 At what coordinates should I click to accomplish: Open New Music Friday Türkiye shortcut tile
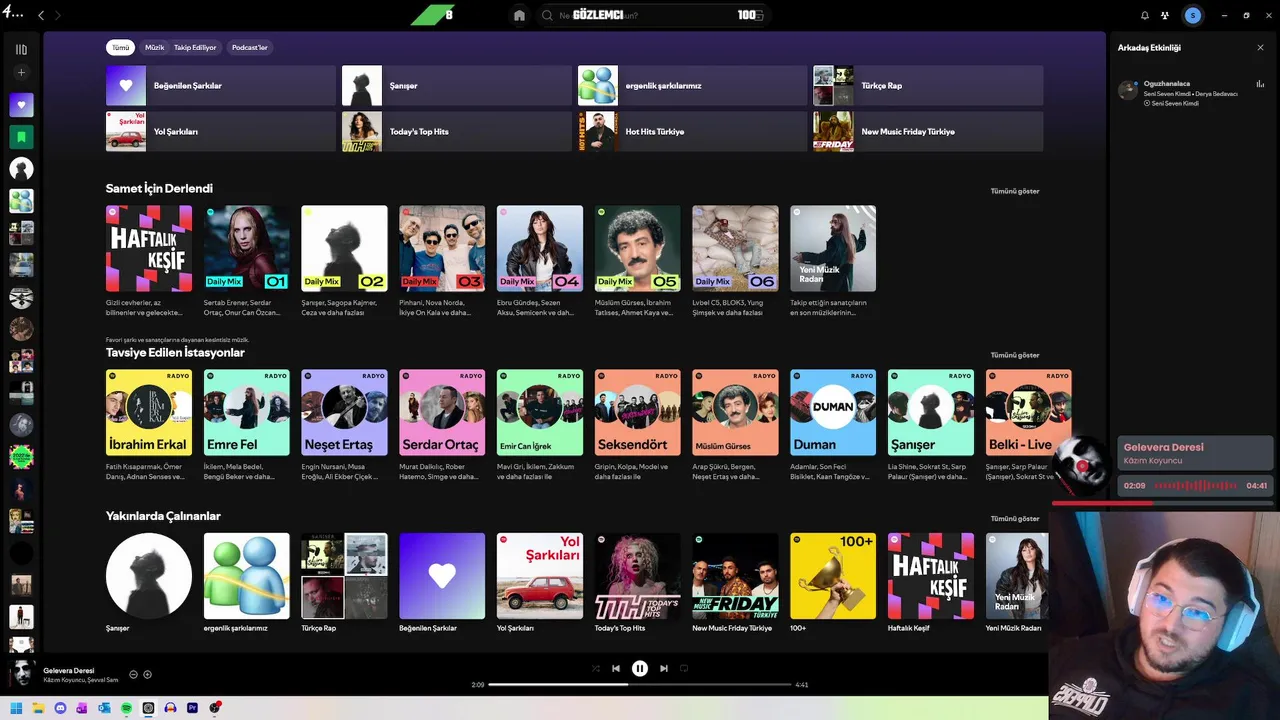[x=928, y=131]
